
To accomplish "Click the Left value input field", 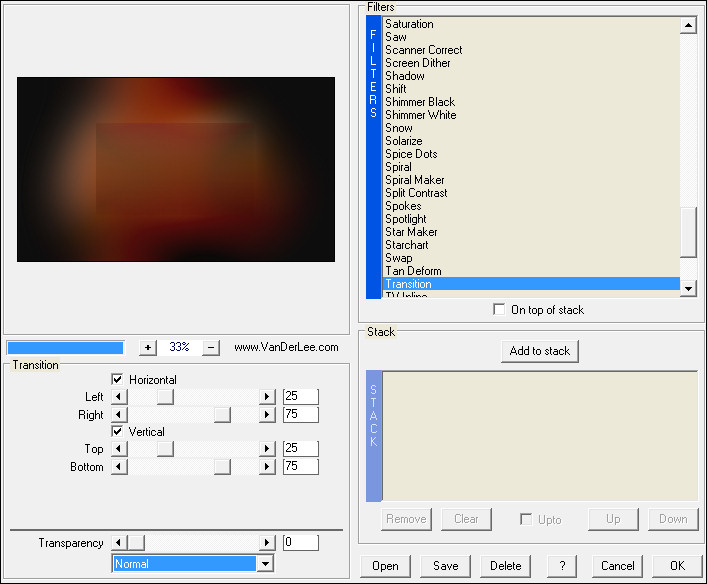I will pyautogui.click(x=301, y=396).
